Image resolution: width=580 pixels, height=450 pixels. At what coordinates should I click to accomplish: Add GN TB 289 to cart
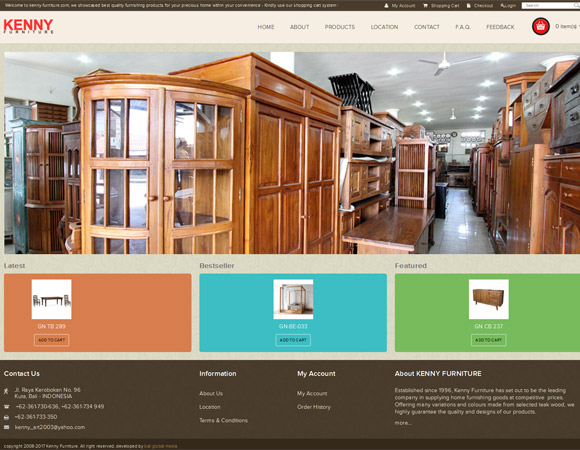[x=51, y=340]
